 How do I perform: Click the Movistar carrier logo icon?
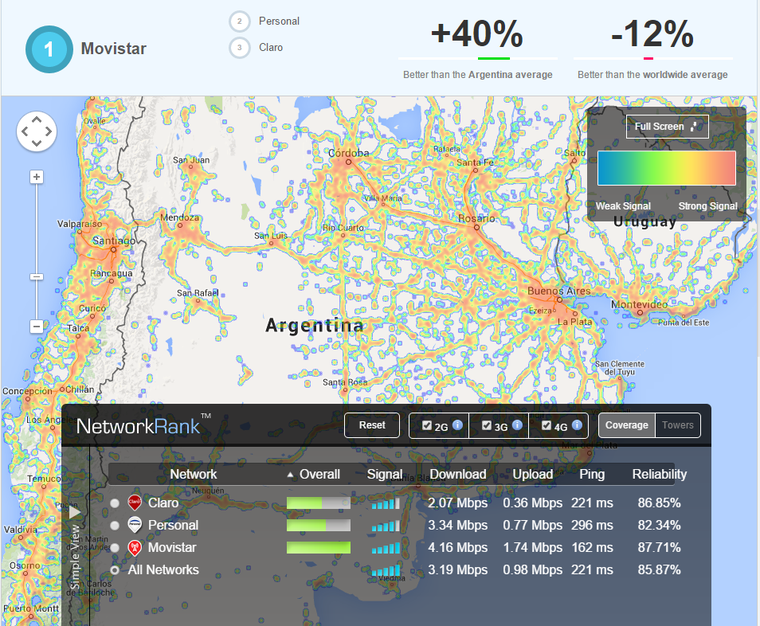pyautogui.click(x=134, y=547)
